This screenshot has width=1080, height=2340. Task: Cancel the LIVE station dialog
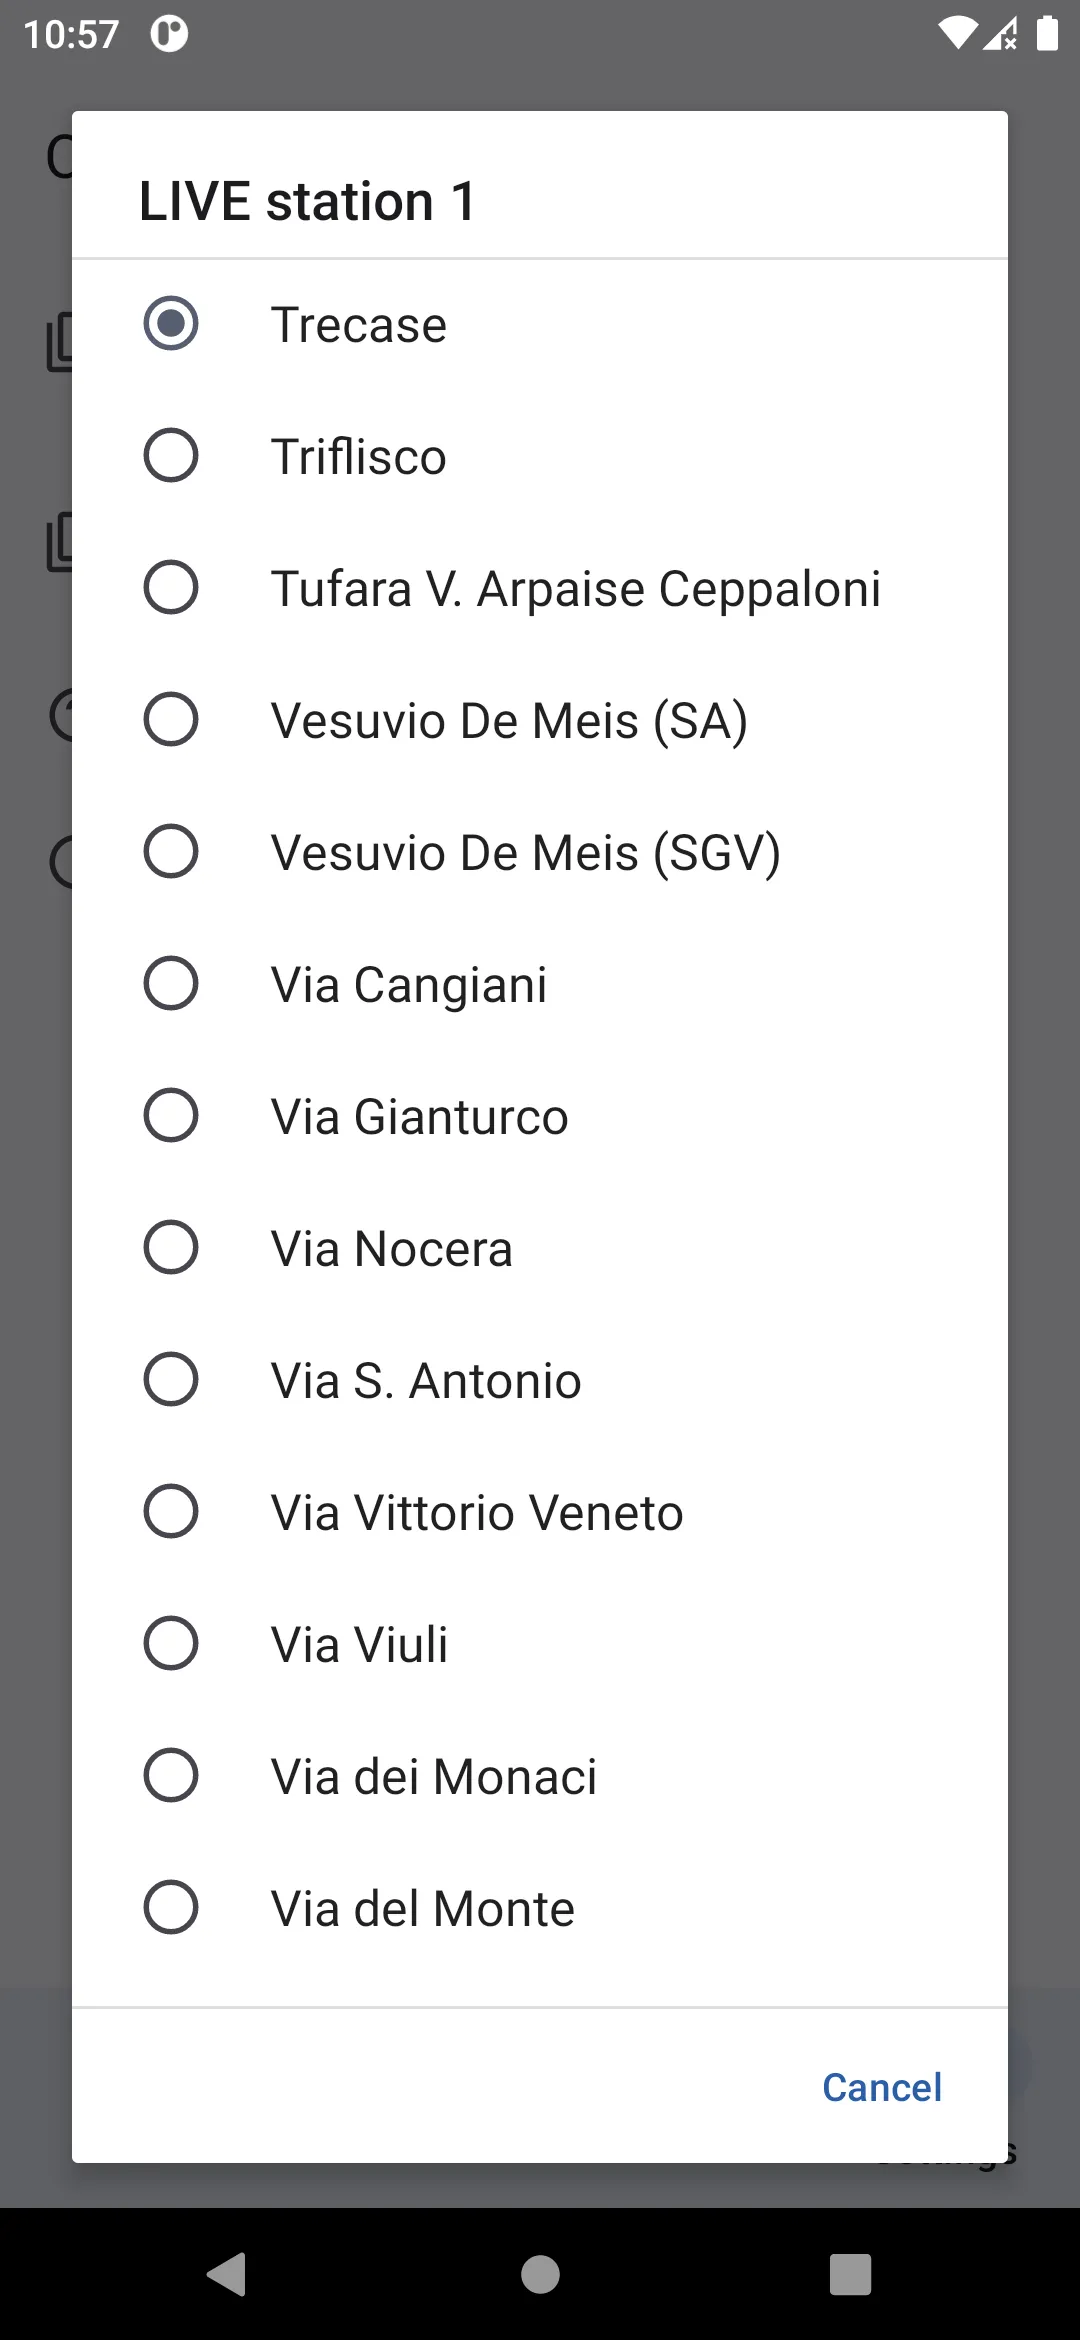pyautogui.click(x=882, y=2087)
